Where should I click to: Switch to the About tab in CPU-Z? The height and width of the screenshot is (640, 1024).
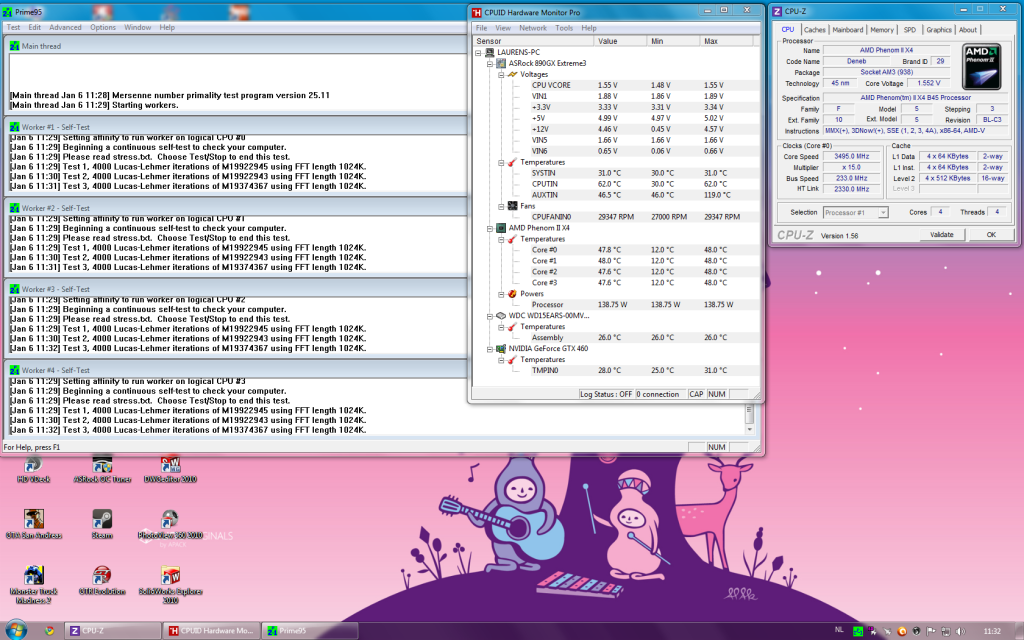click(x=968, y=30)
